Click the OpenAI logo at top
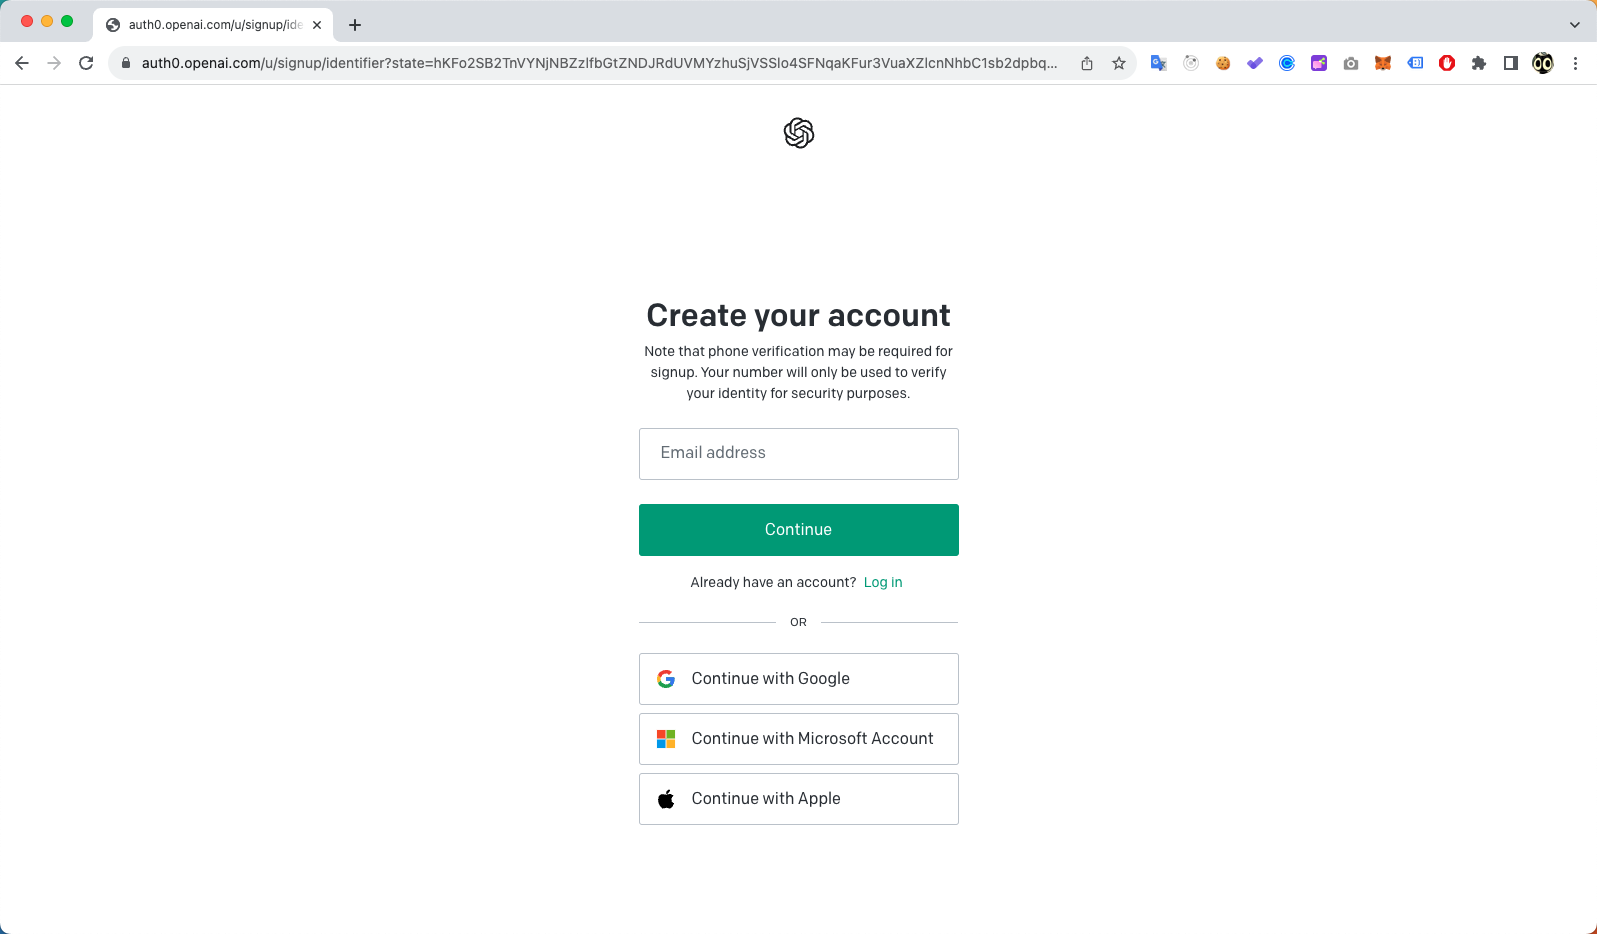This screenshot has height=934, width=1597. pos(799,133)
